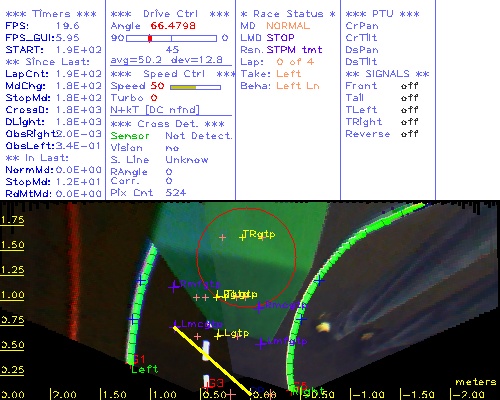Click the purple Rmcgtp cross marker
This screenshot has height=400, width=500.
259,307
